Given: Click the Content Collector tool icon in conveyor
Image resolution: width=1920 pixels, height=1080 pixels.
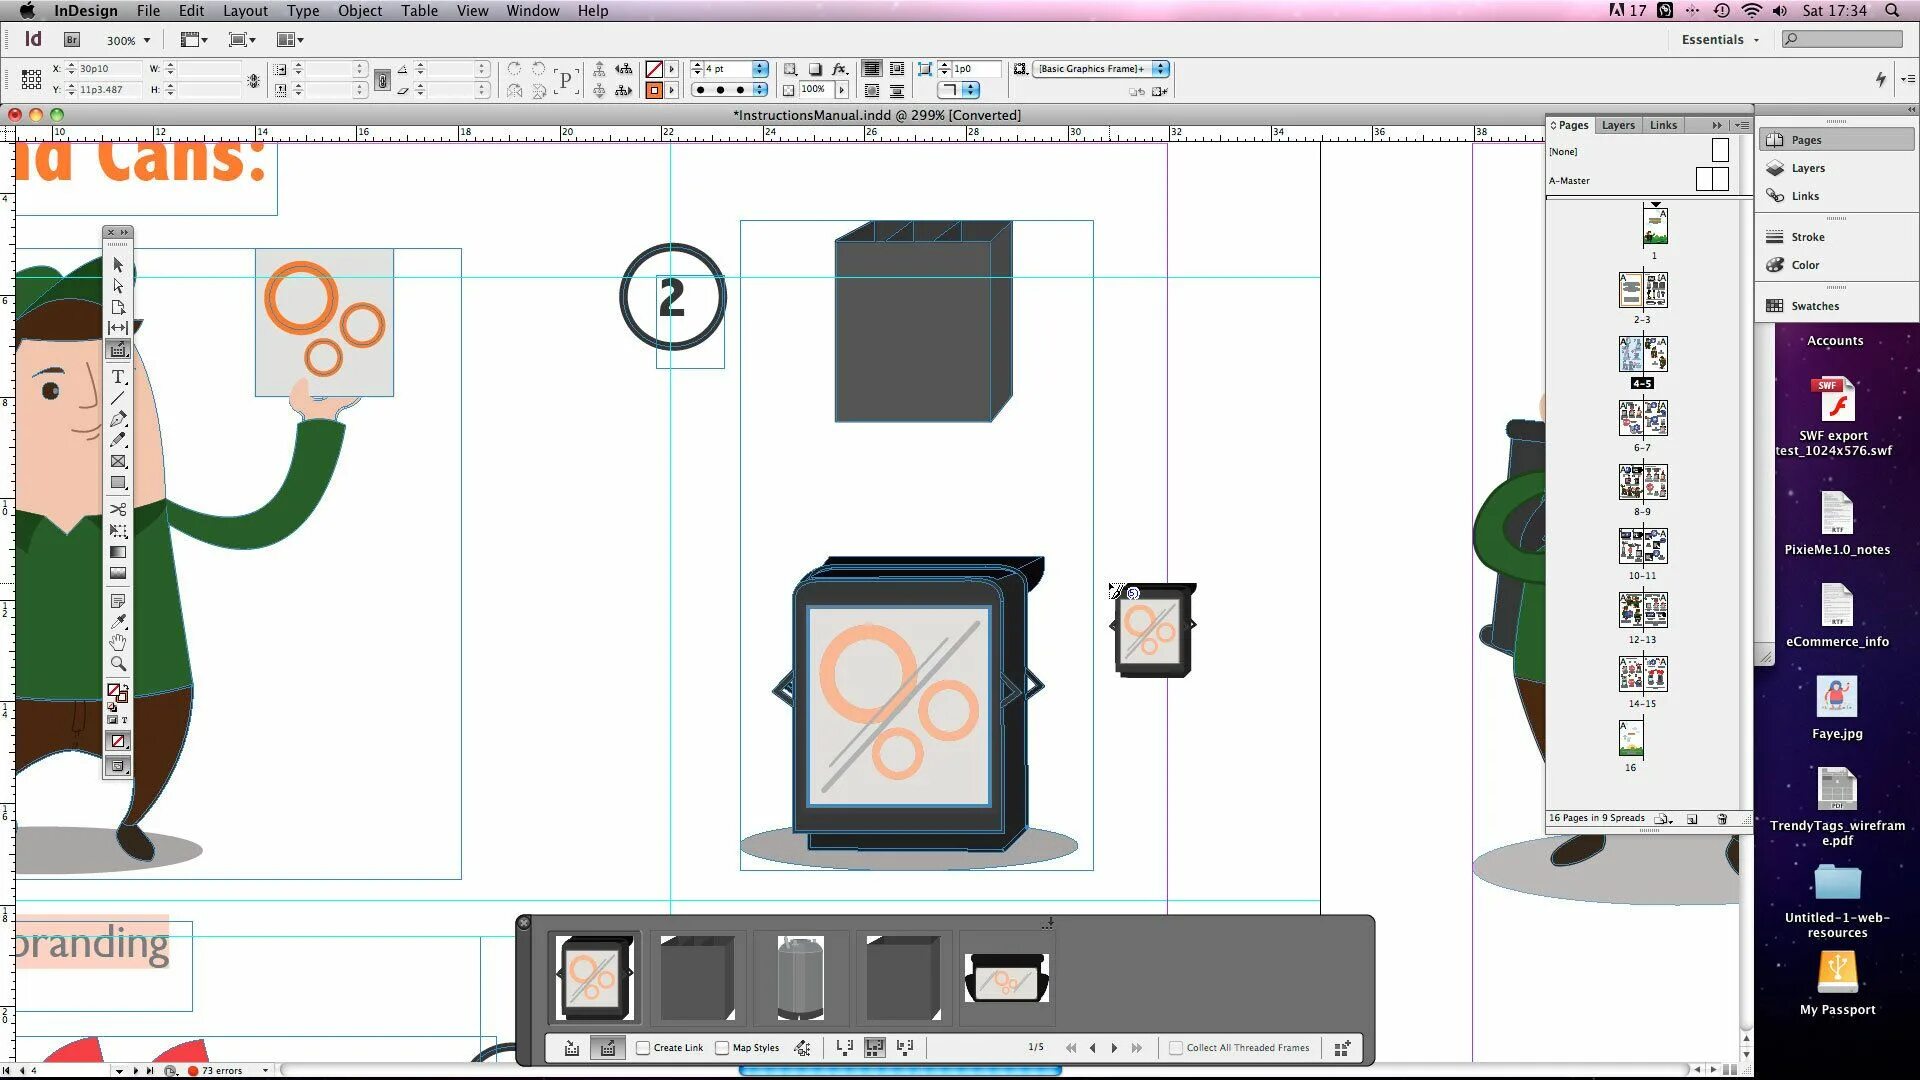Looking at the screenshot, I should point(572,1048).
